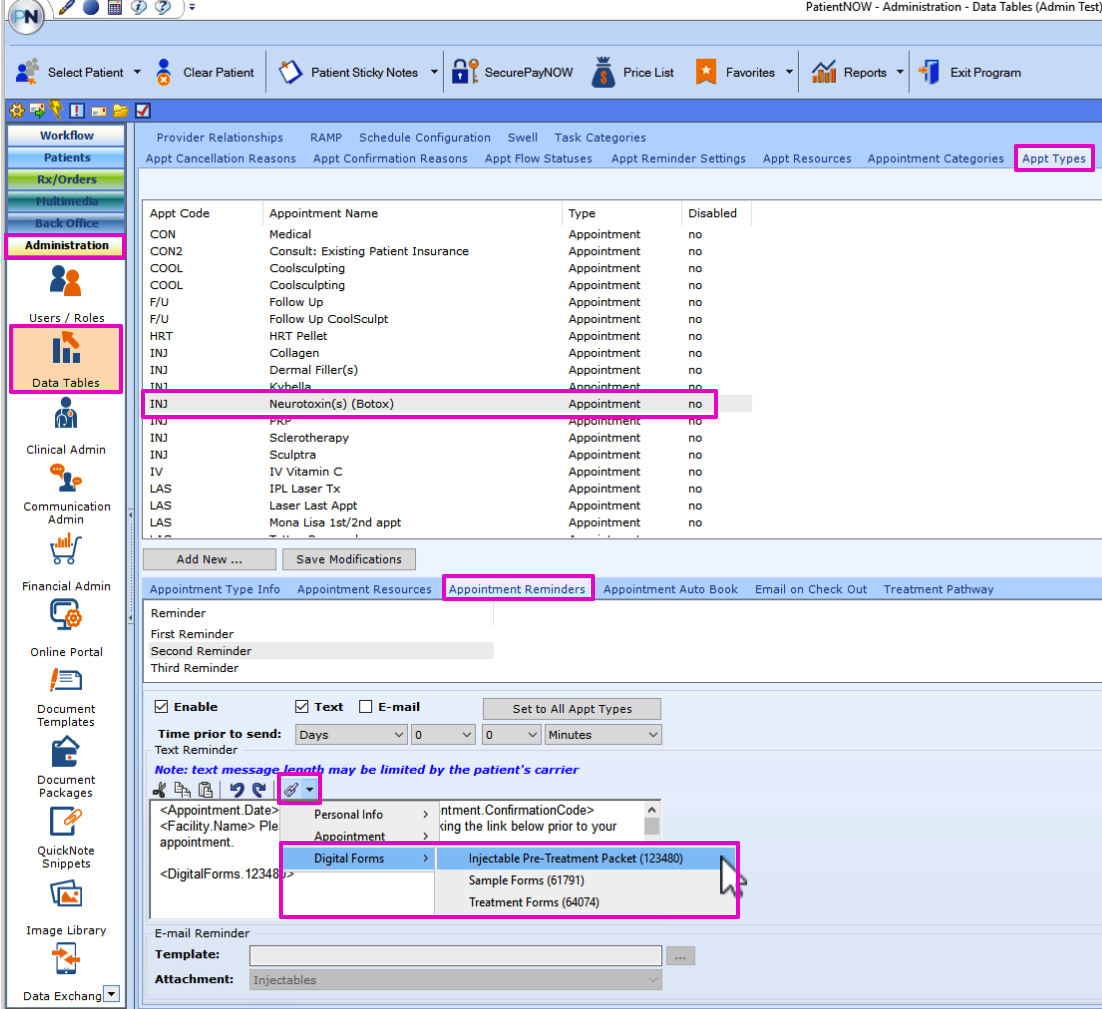
Task: Click the Undo arrow in the text toolbar
Action: pyautogui.click(x=237, y=789)
